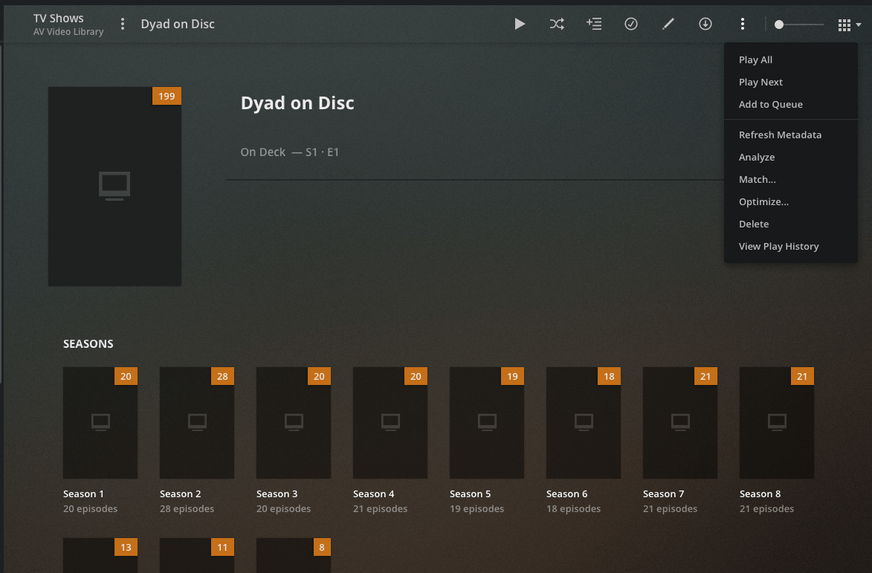Open Season 4 poster thumbnail

point(390,423)
